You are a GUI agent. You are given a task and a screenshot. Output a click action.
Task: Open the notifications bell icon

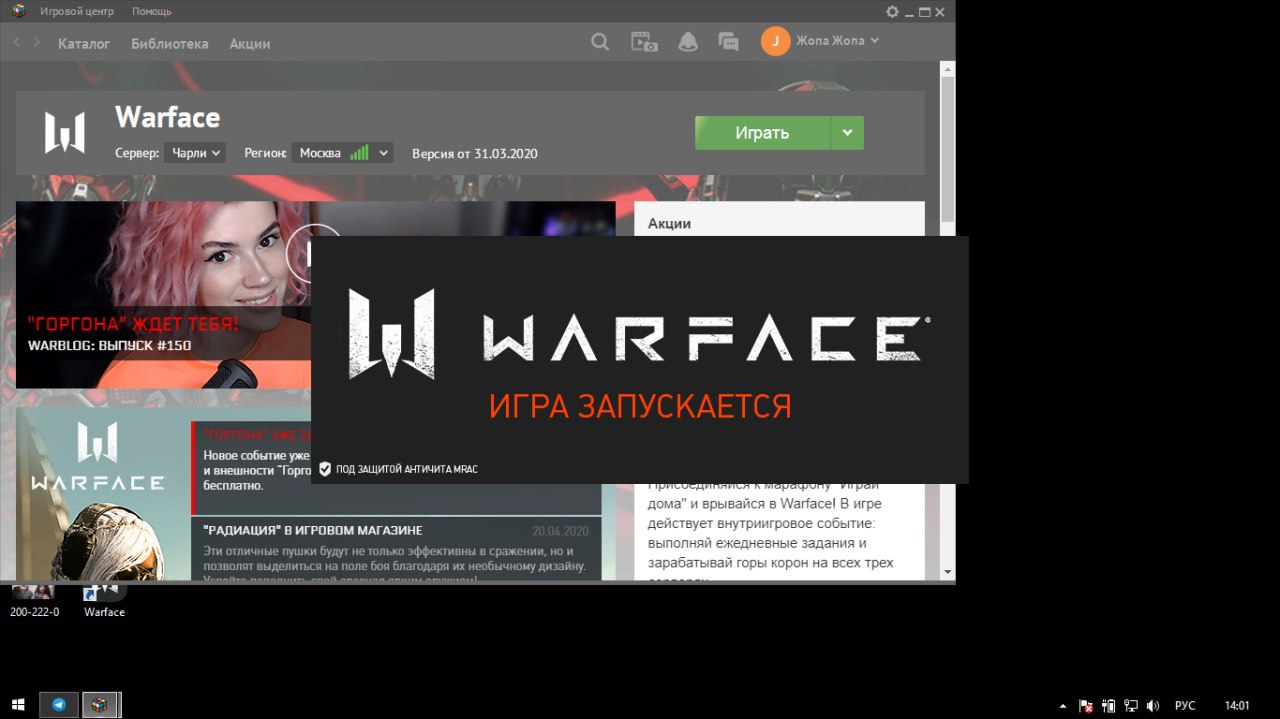pyautogui.click(x=688, y=42)
